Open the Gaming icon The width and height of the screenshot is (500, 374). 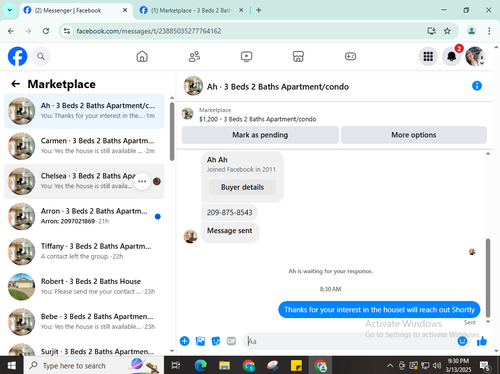(350, 56)
